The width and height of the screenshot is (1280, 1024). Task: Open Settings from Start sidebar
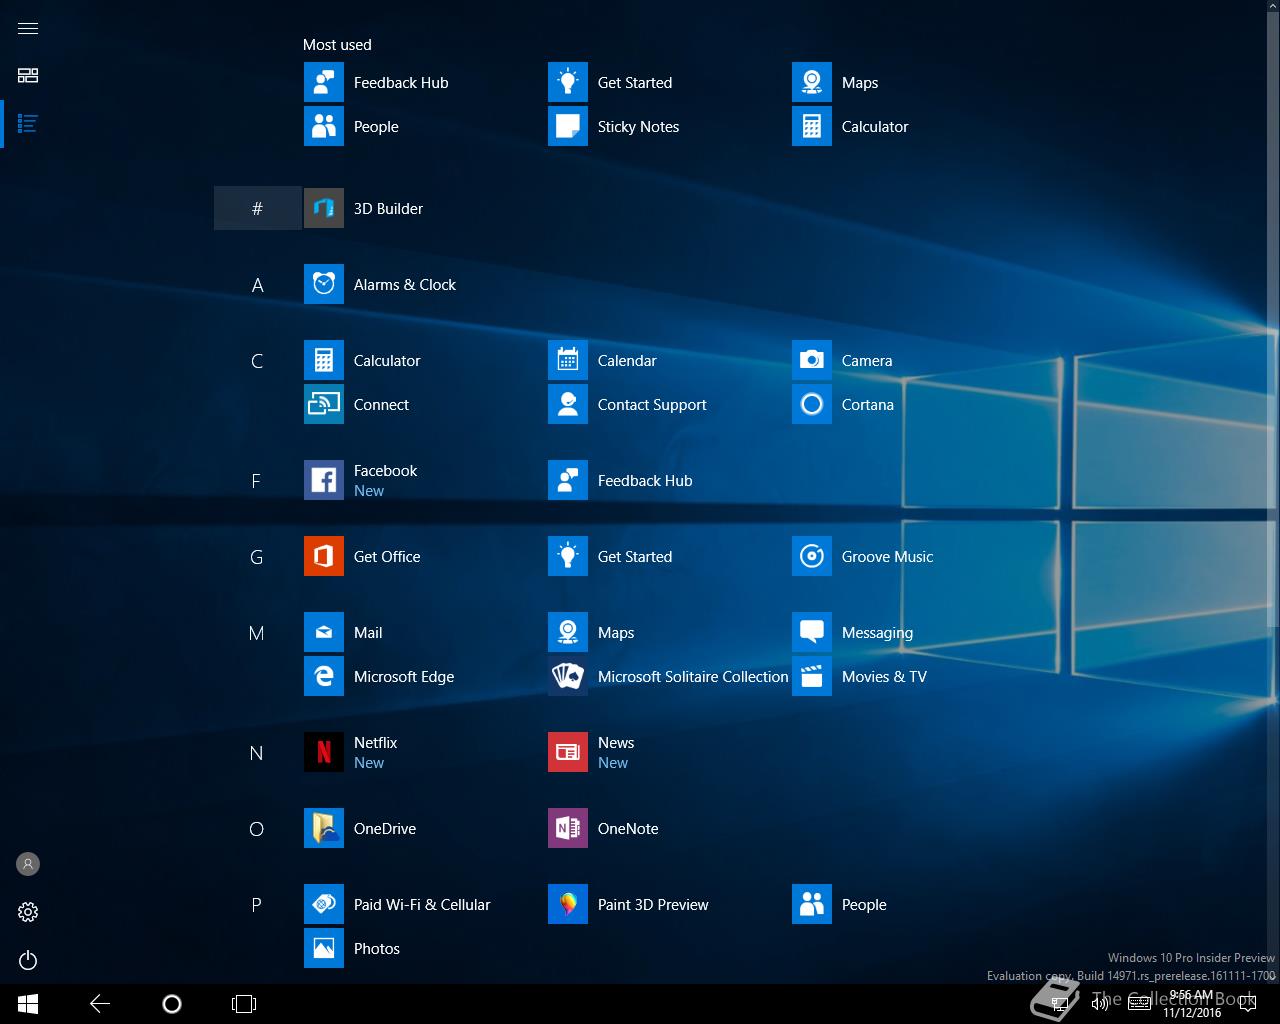pos(28,912)
